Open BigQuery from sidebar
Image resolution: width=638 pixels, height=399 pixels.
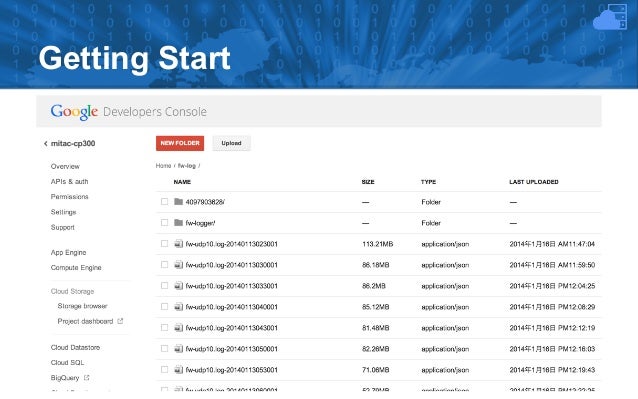coord(65,378)
